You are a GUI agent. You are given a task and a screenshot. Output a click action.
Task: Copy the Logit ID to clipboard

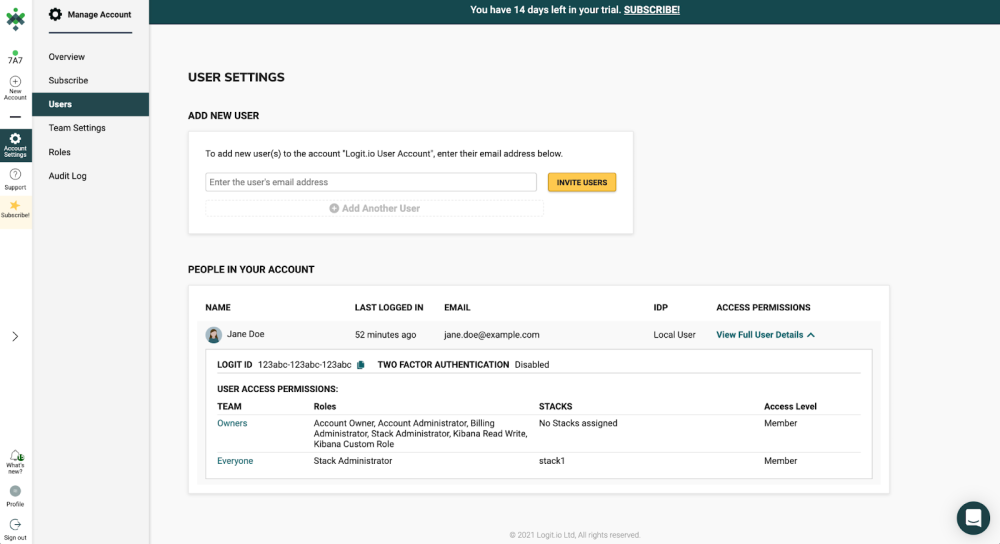(361, 365)
